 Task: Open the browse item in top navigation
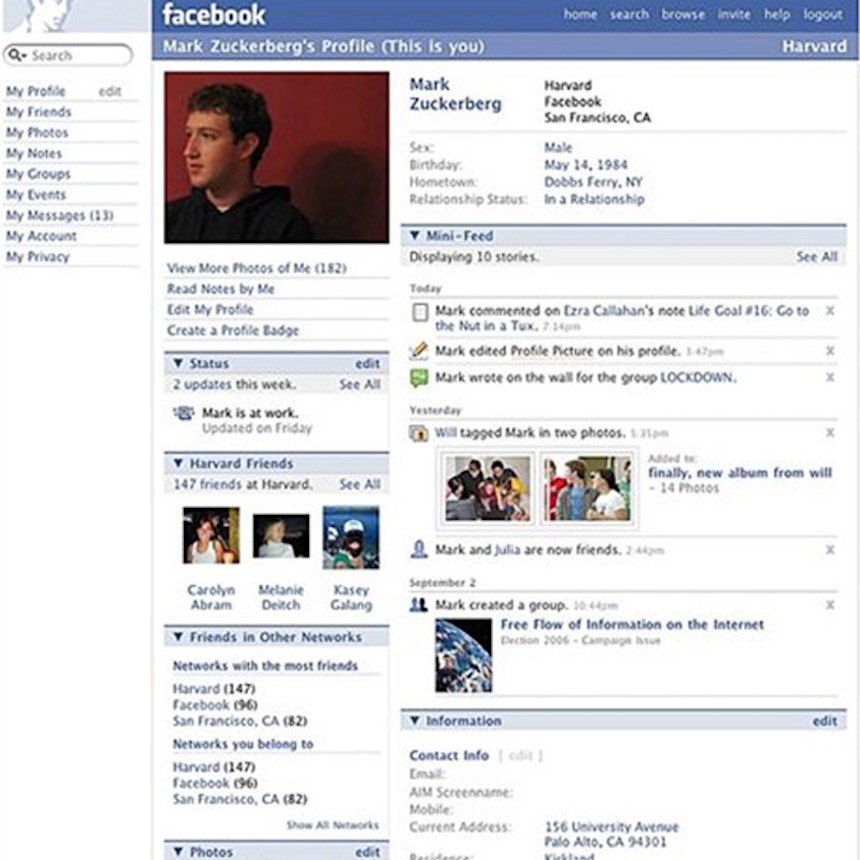pyautogui.click(x=684, y=14)
